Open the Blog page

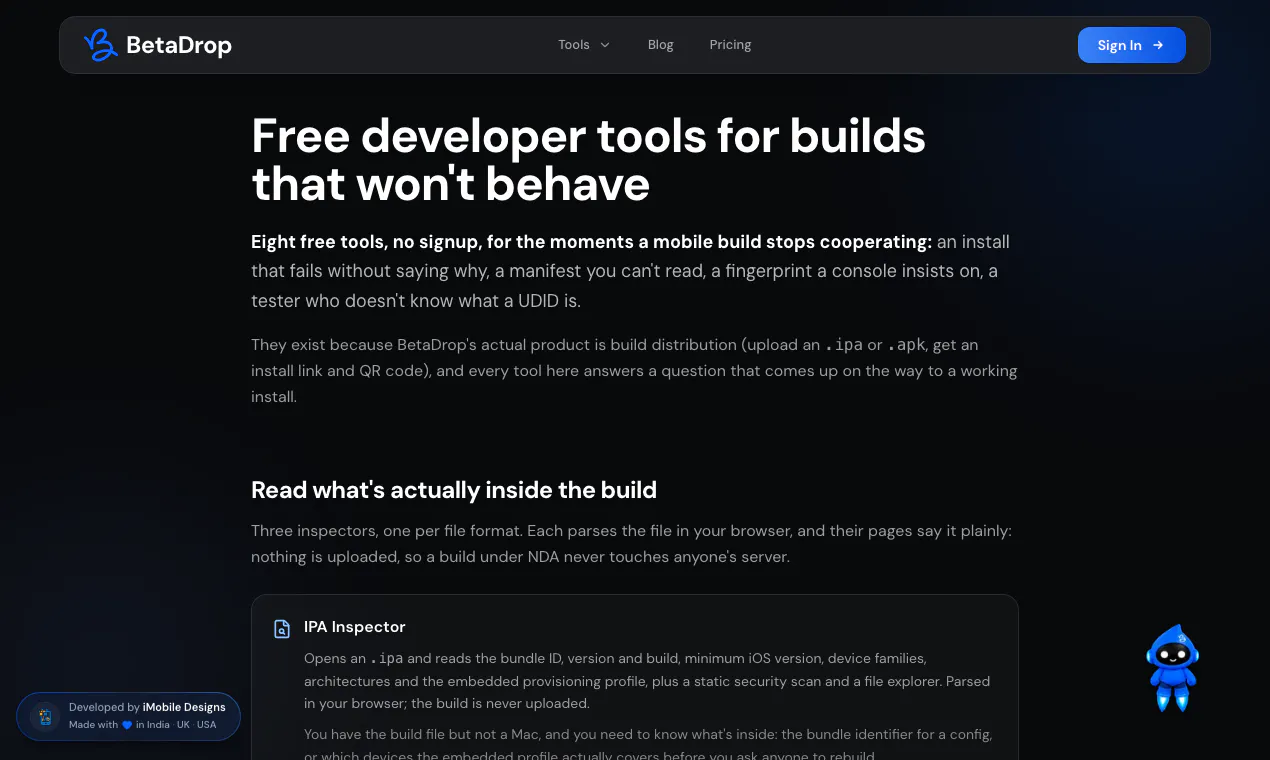point(661,45)
